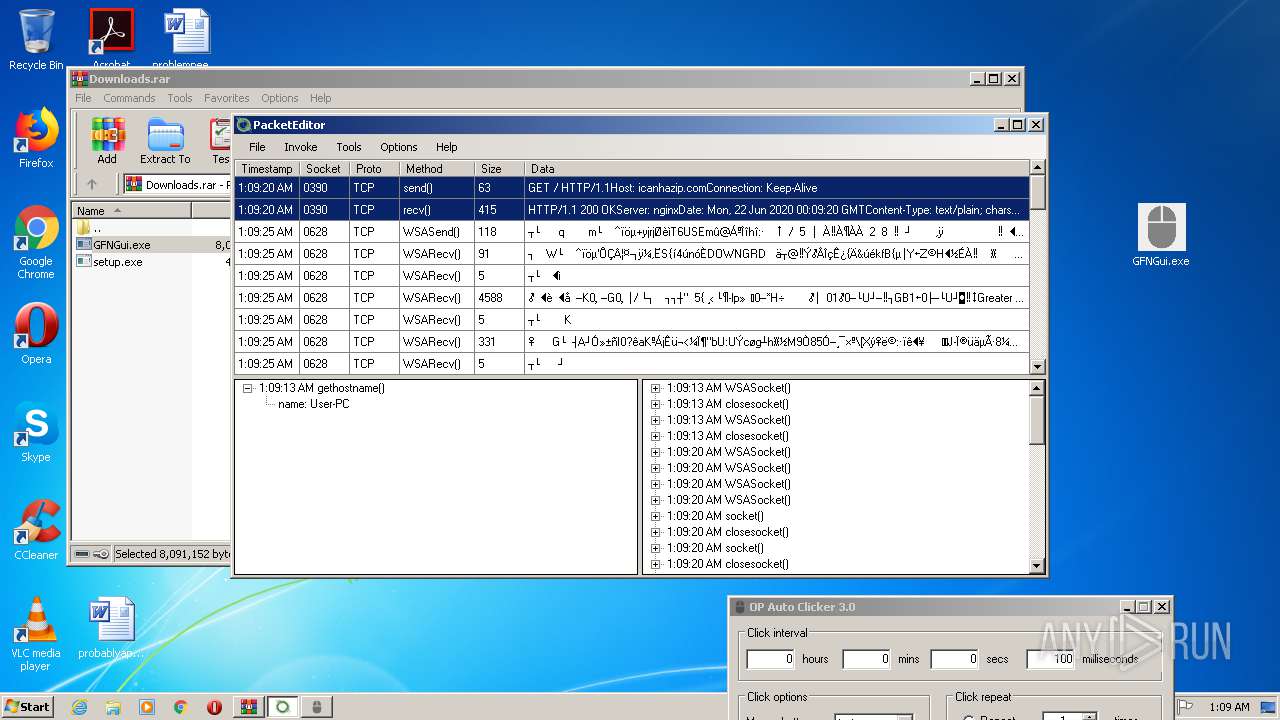The image size is (1280, 720).
Task: Select the recv() packet row of size 415
Action: pyautogui.click(x=632, y=210)
